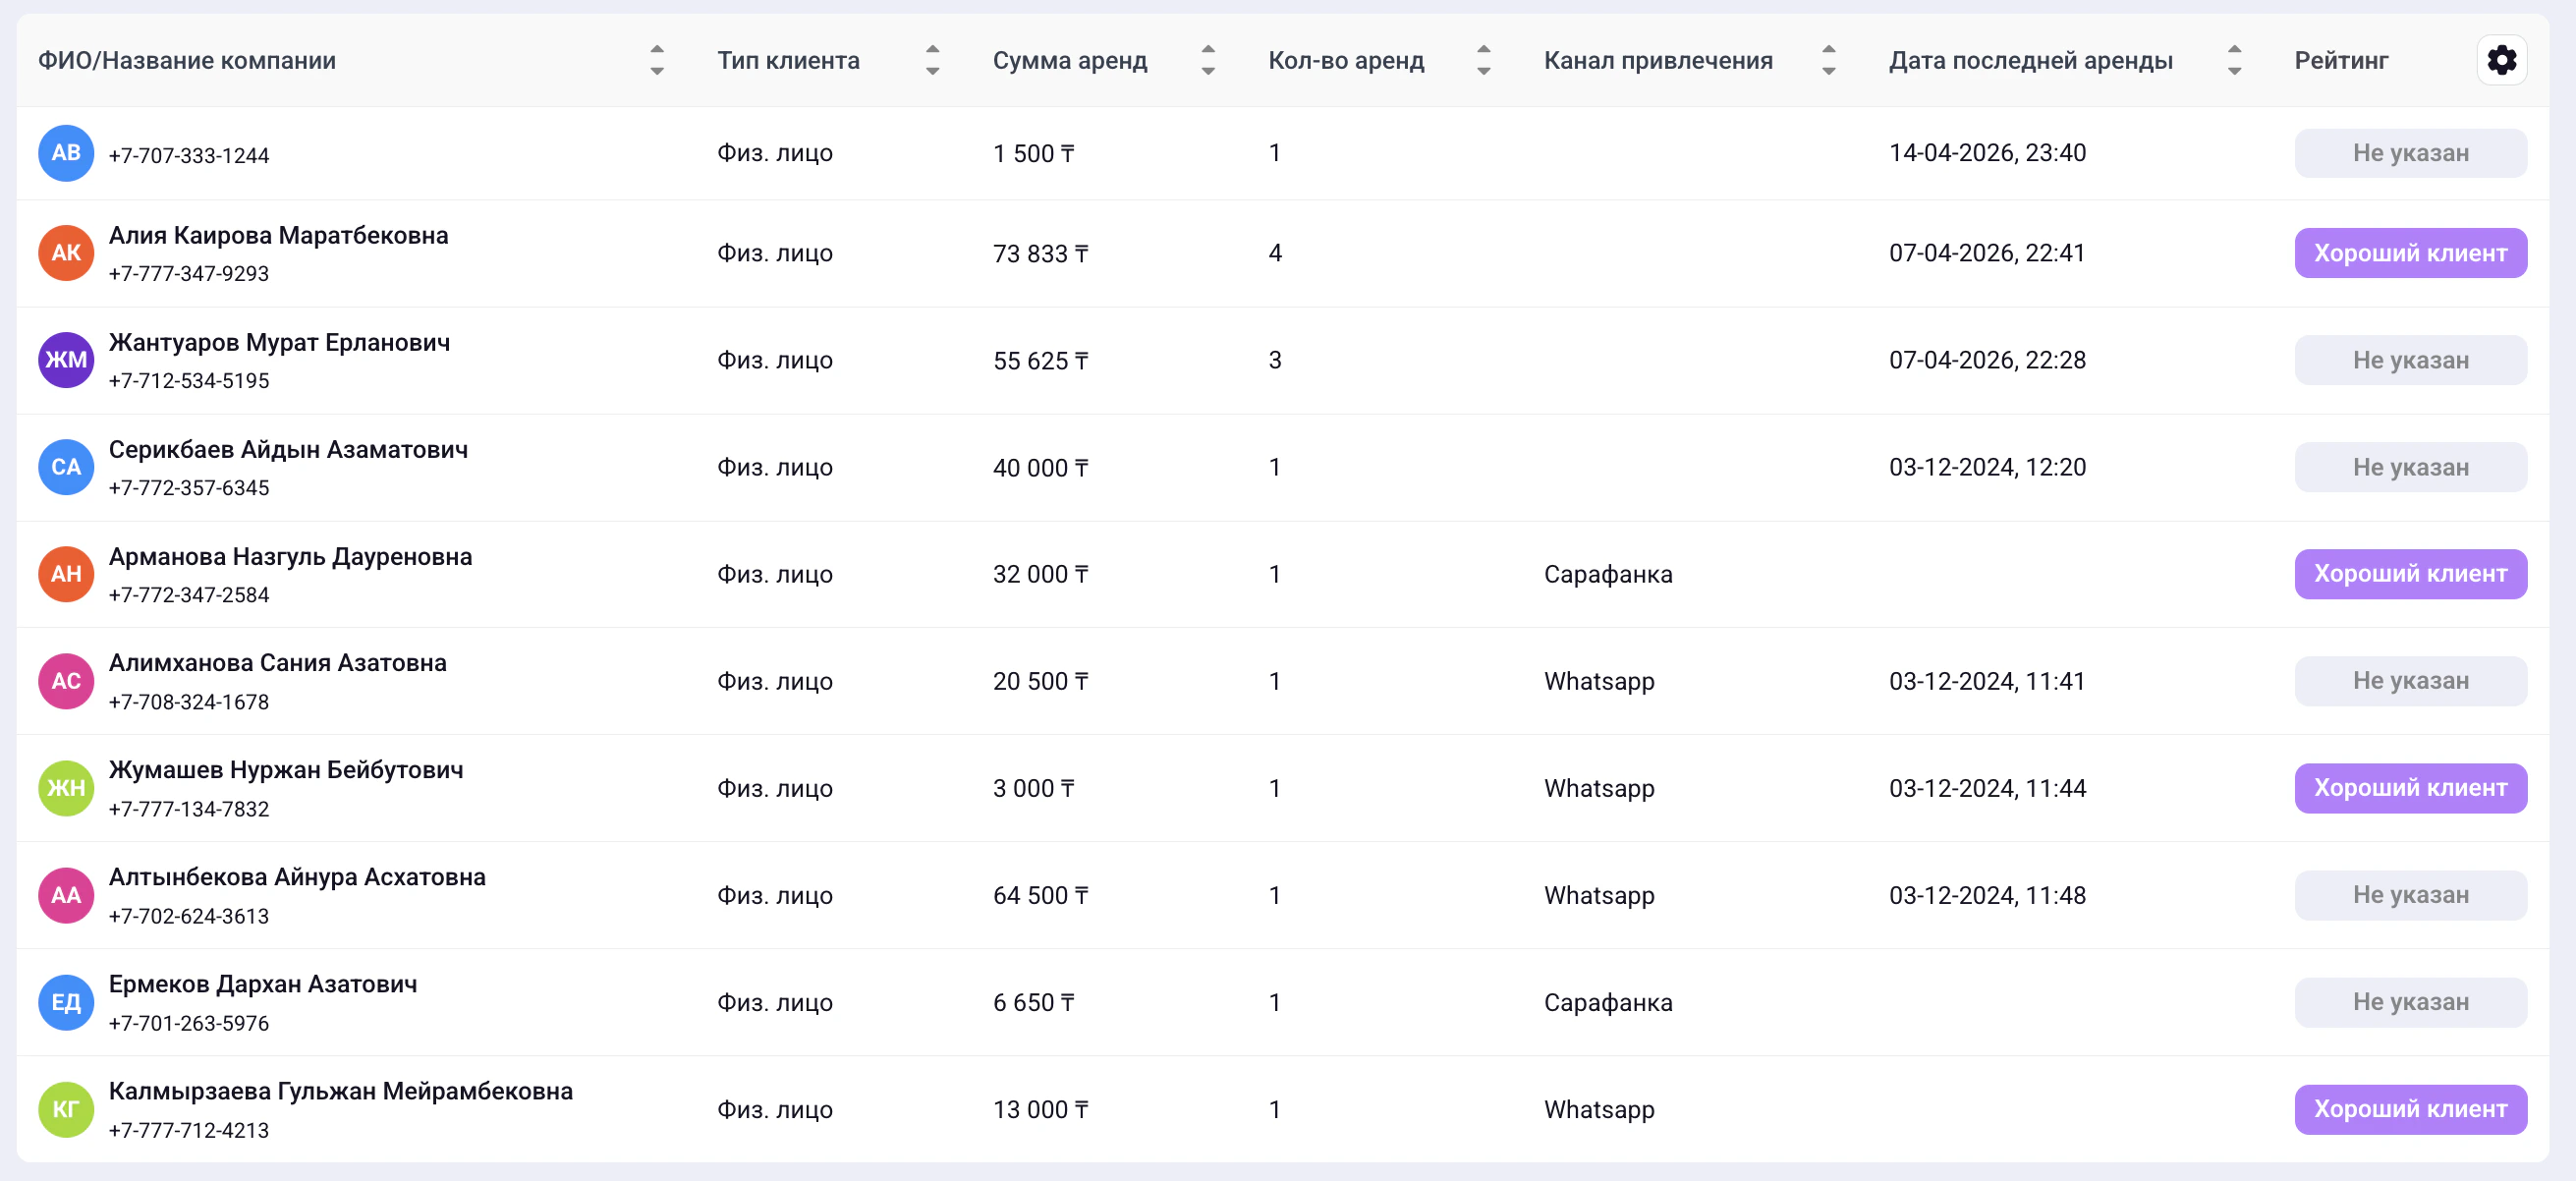The height and width of the screenshot is (1181, 2576).
Task: Click the orange АК avatar circle
Action: [66, 253]
